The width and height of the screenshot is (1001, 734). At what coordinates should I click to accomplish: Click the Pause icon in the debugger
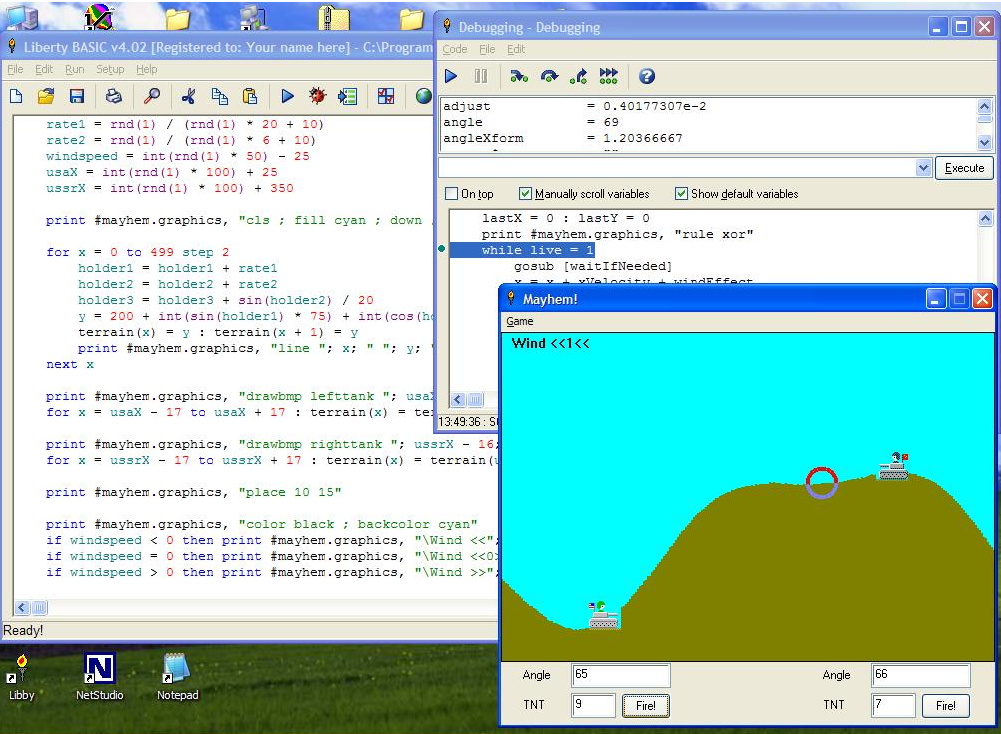(x=481, y=76)
